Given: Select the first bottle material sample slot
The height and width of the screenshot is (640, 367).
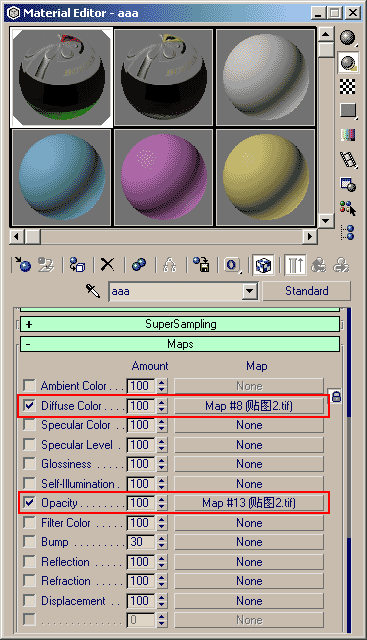Looking at the screenshot, I should tap(62, 77).
